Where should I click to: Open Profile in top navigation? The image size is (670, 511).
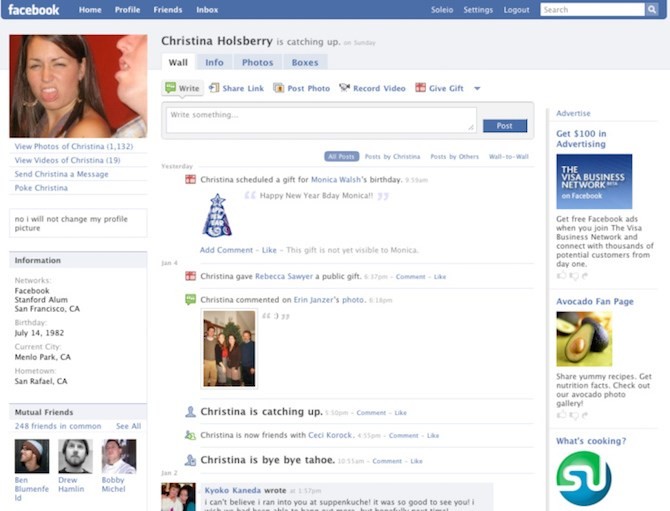coord(127,9)
